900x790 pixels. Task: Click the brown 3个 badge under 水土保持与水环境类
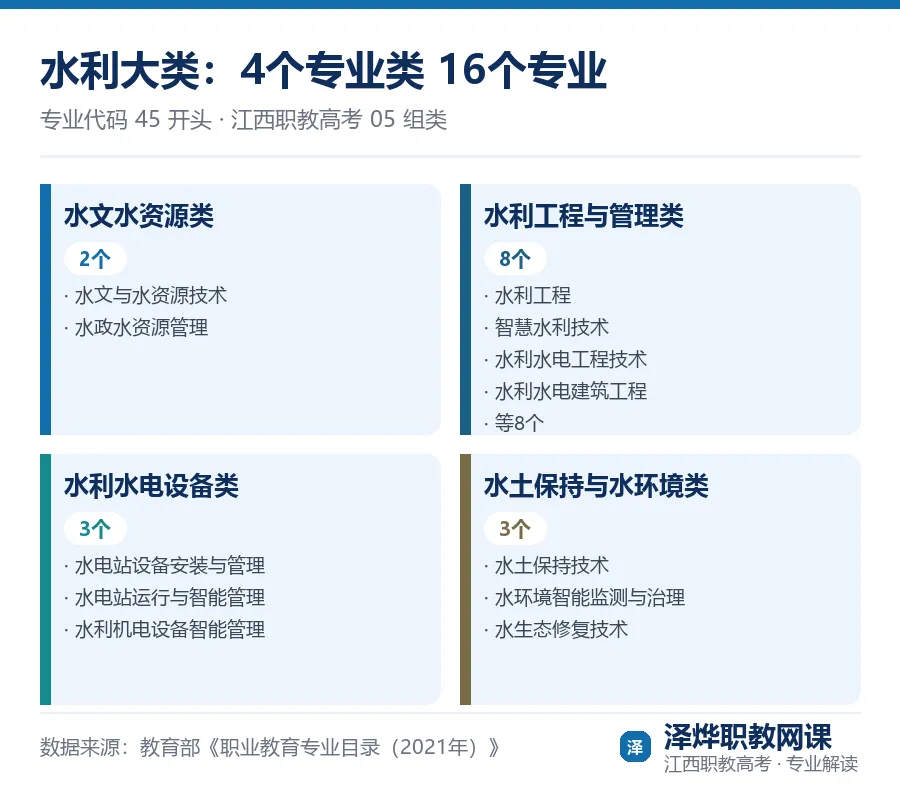pos(515,529)
